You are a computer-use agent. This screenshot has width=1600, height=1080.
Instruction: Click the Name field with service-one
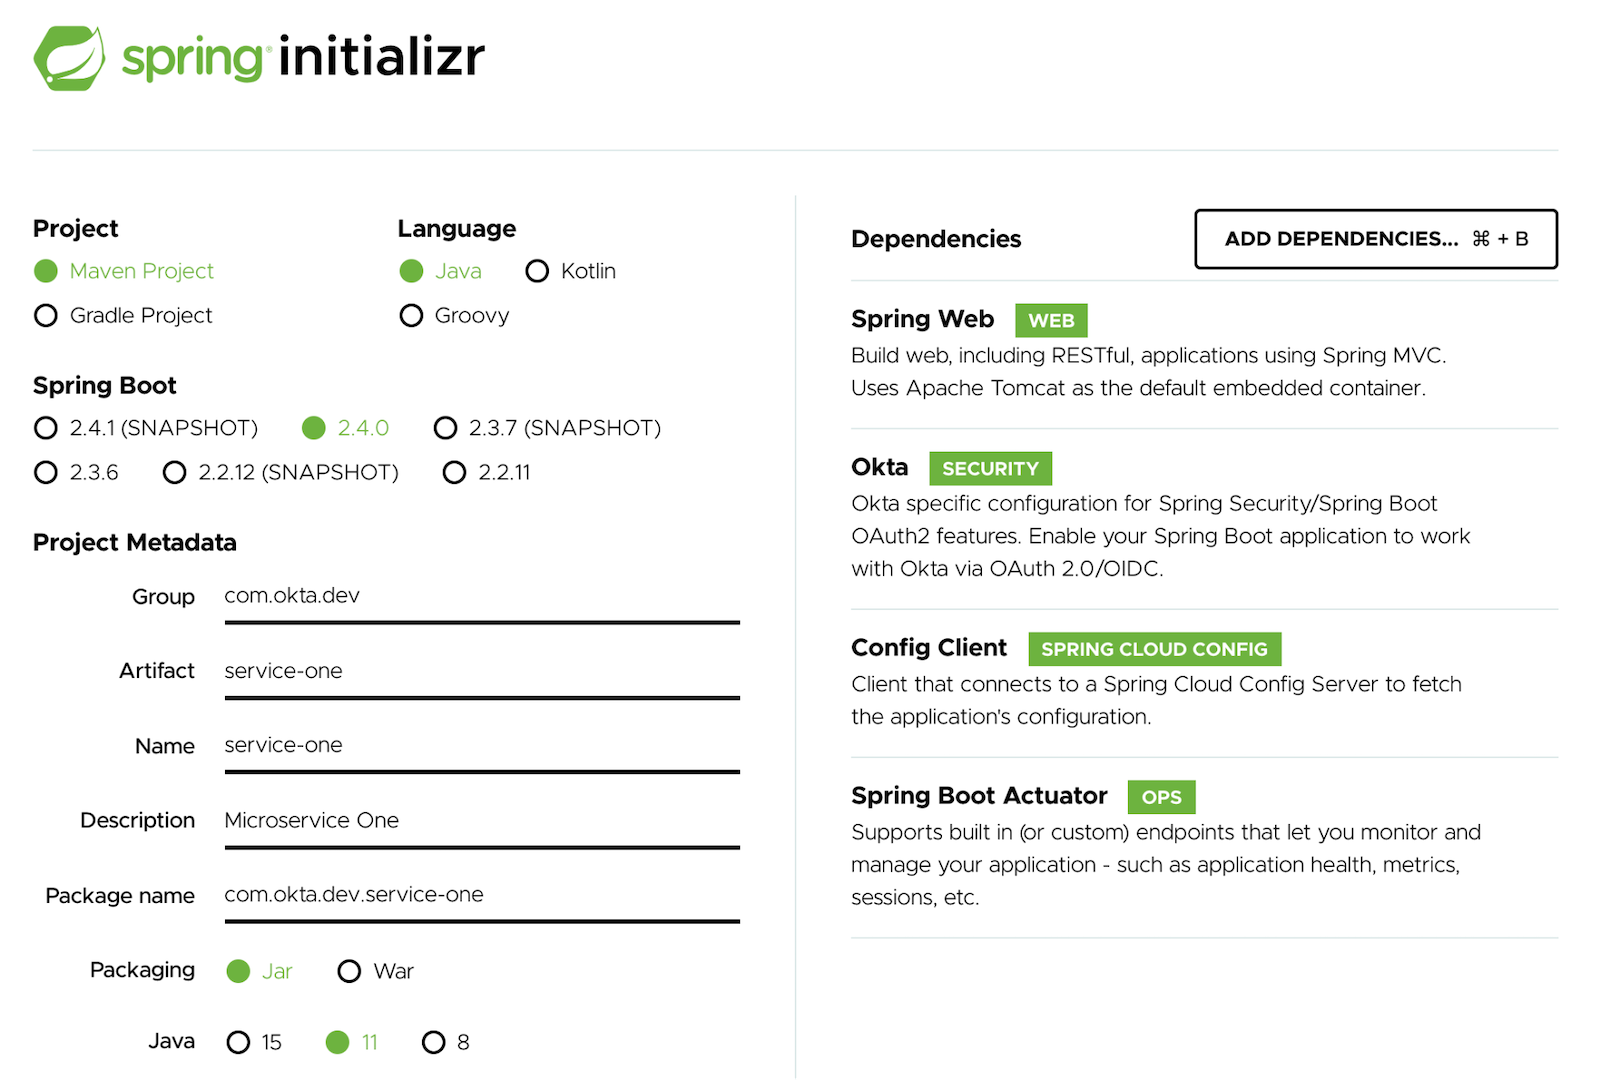[481, 746]
